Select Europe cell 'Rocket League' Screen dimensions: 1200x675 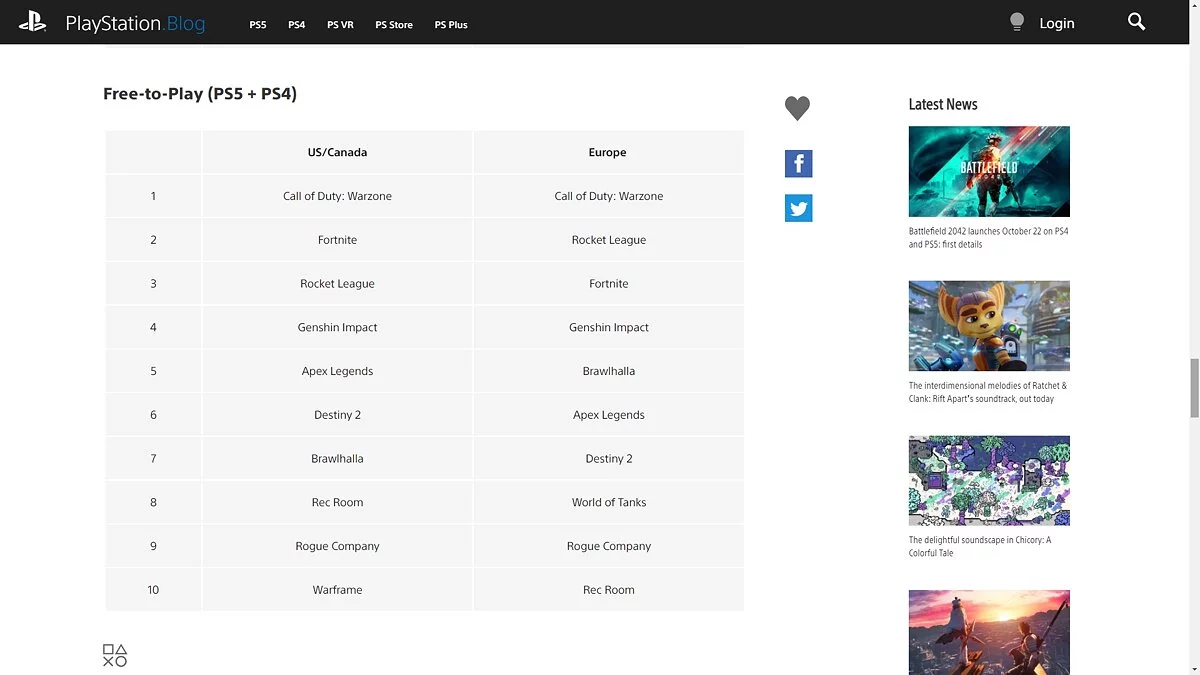click(608, 240)
